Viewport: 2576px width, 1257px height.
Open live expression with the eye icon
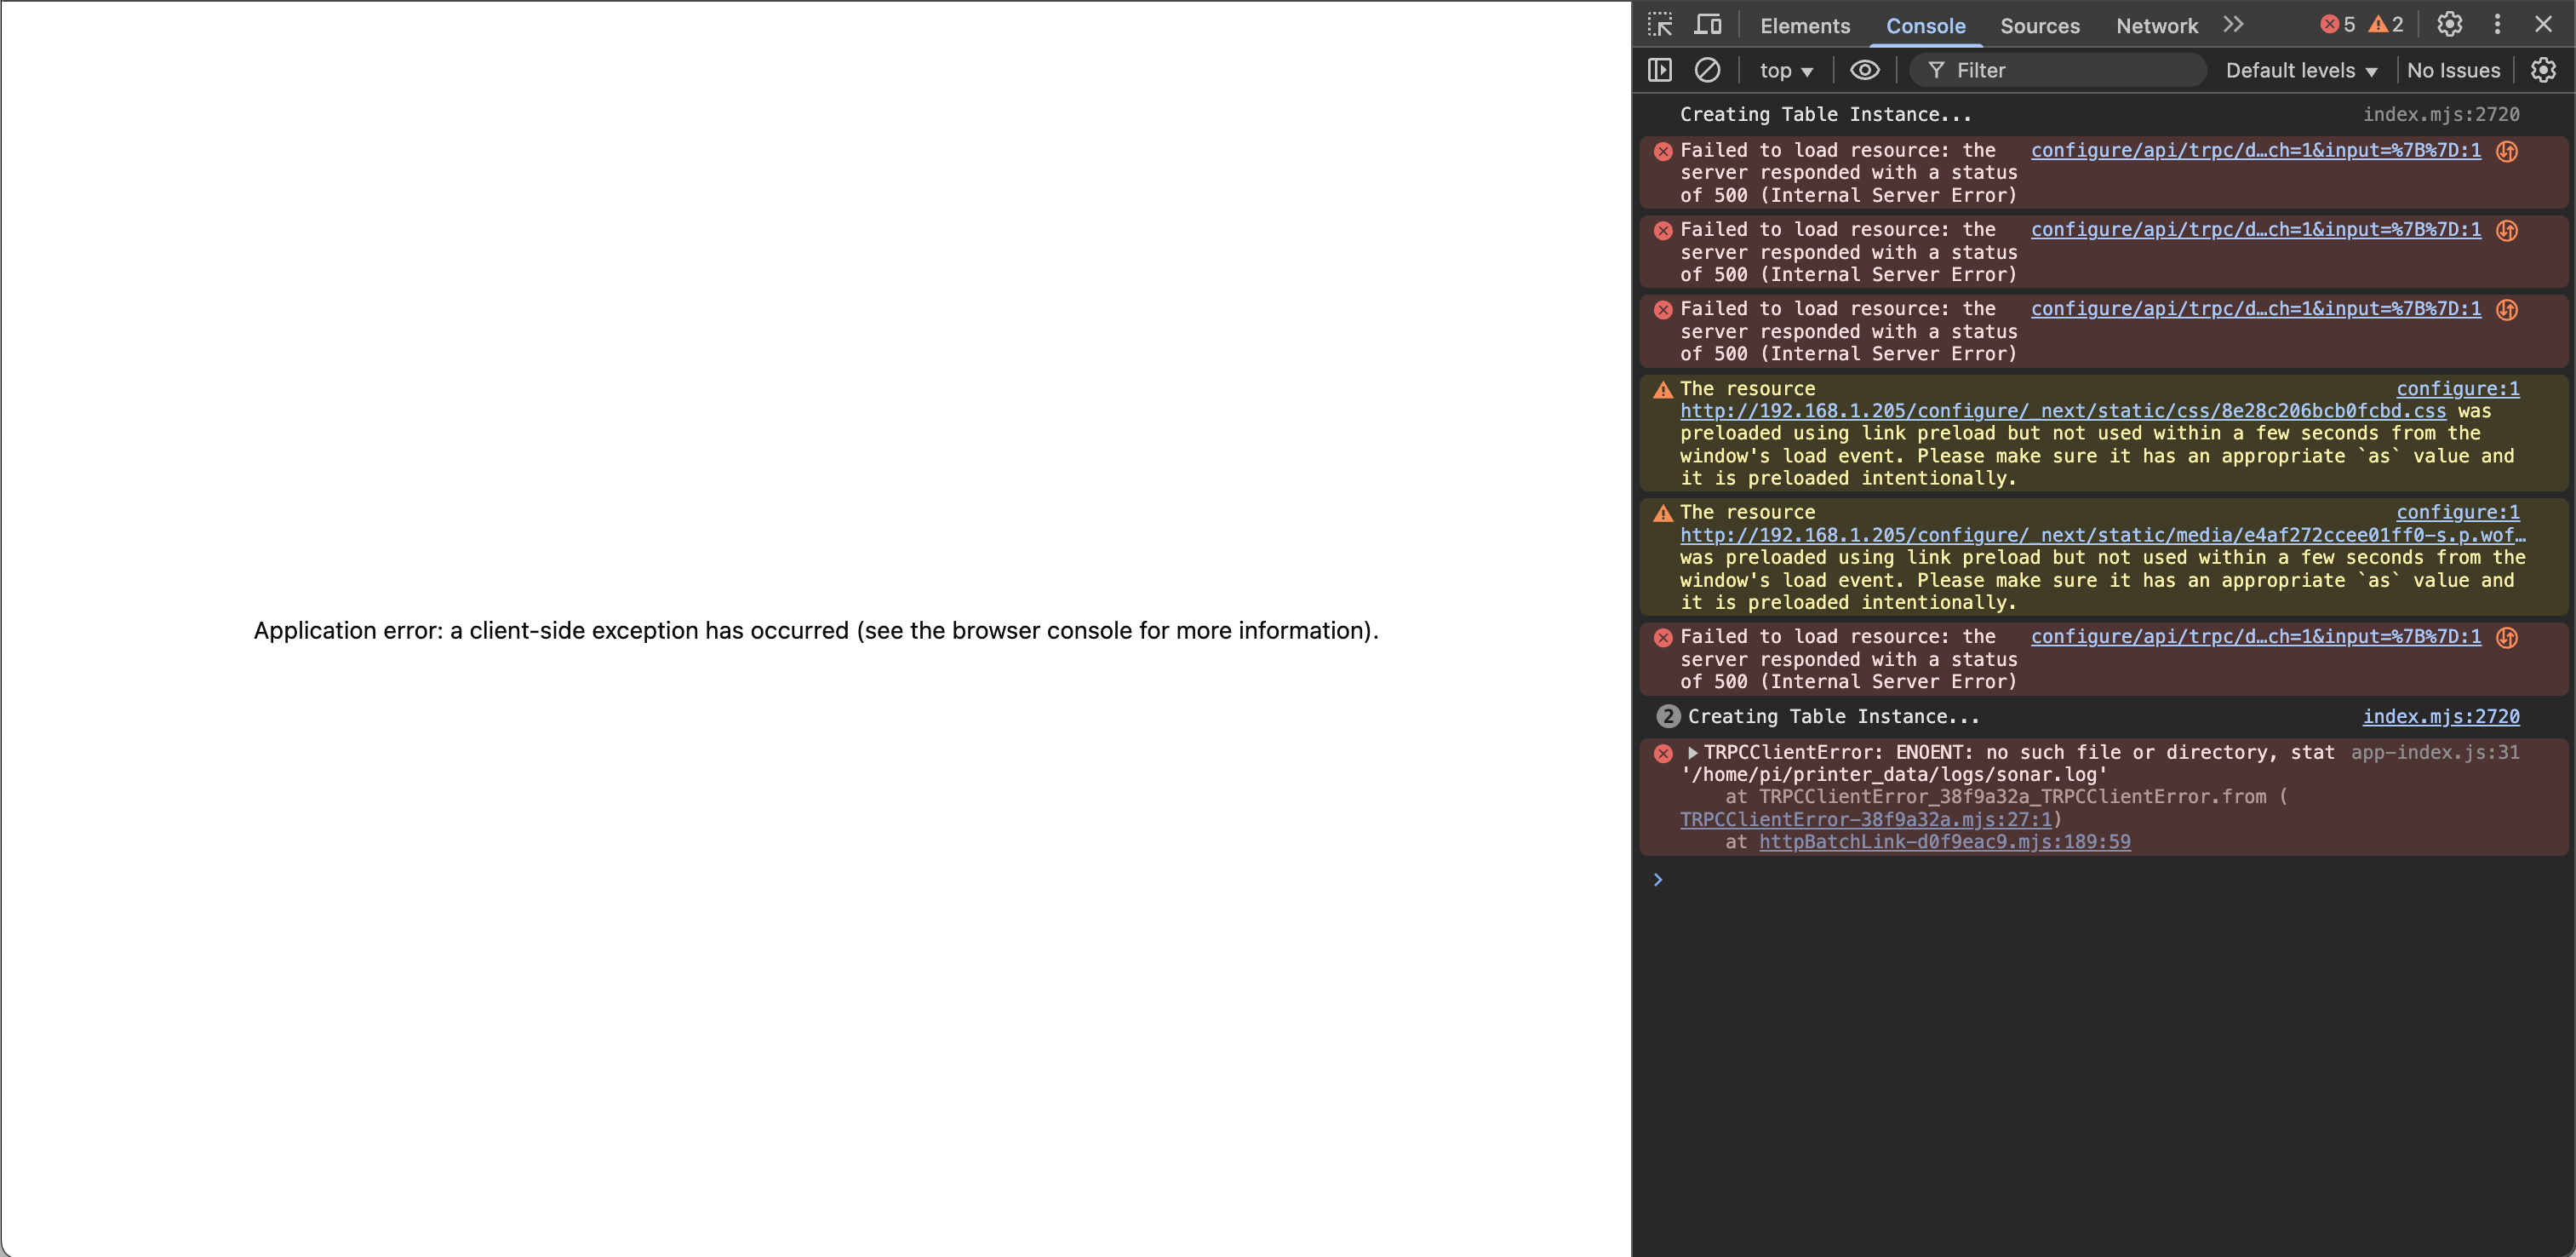click(1864, 70)
